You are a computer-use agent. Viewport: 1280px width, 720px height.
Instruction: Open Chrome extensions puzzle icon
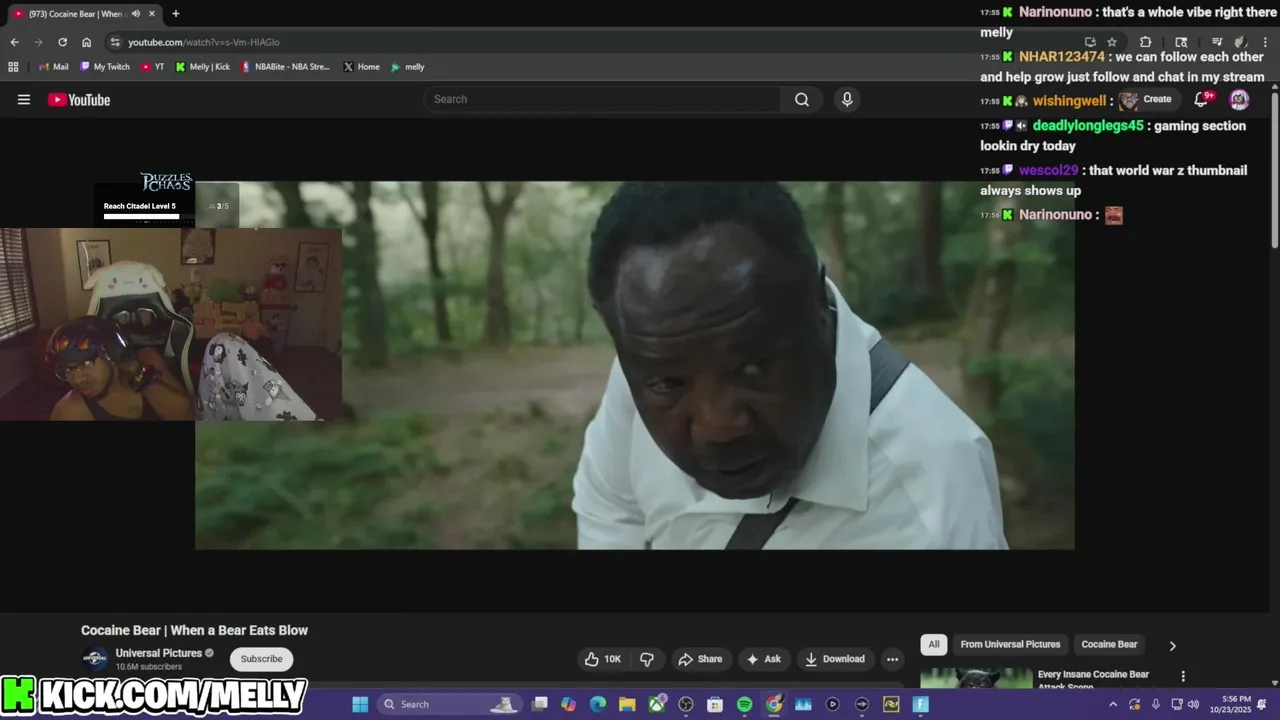click(x=1146, y=42)
